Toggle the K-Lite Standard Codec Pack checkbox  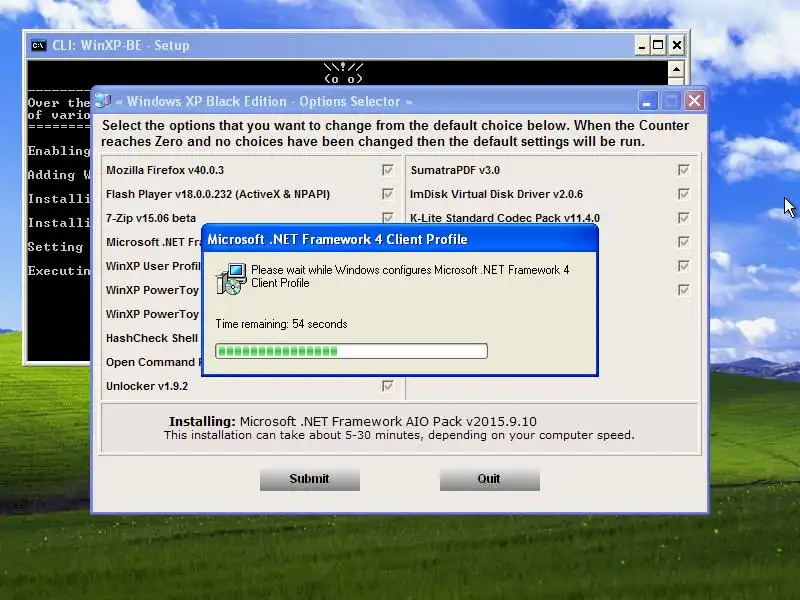coord(684,218)
